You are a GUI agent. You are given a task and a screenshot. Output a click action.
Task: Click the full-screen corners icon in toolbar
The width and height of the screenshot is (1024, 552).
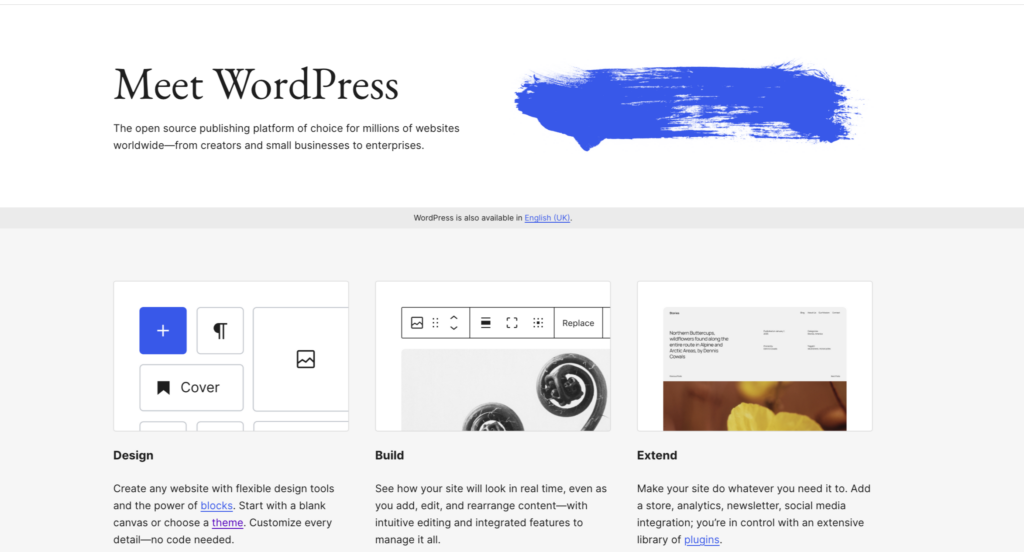512,323
